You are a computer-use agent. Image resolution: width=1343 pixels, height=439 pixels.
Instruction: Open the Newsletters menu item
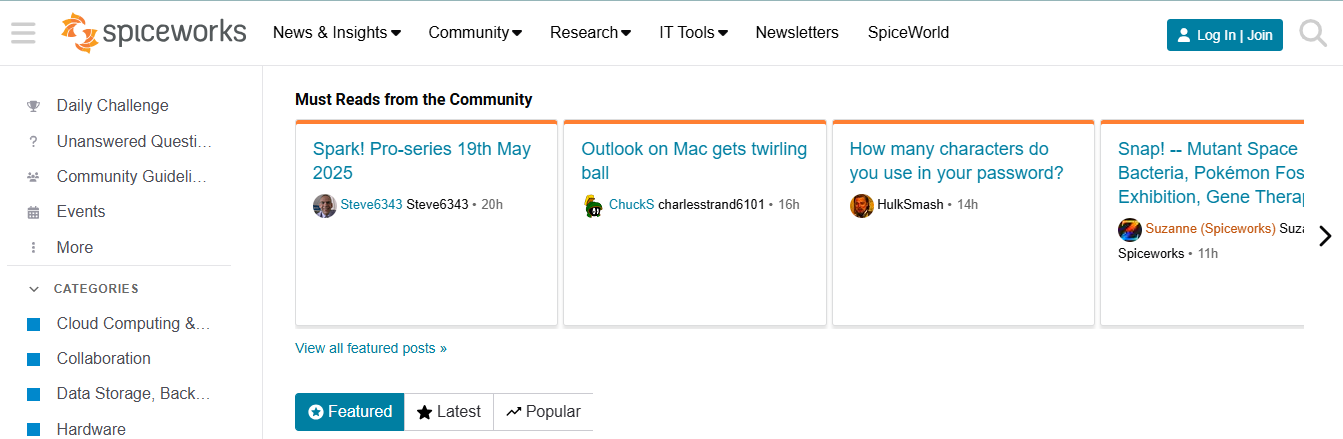tap(797, 33)
